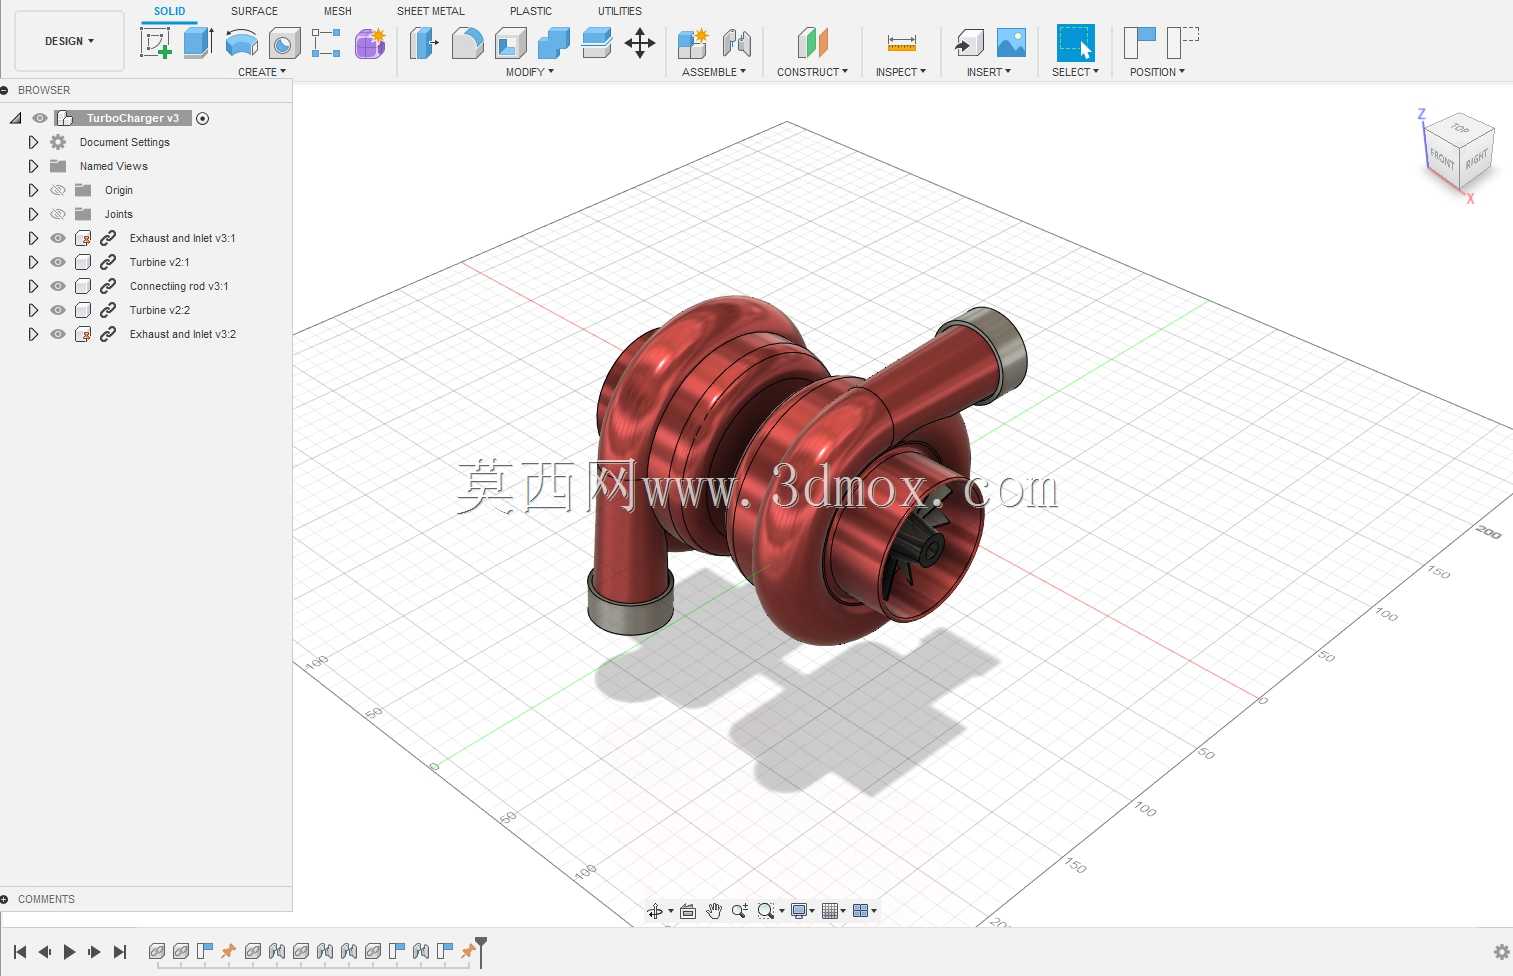Select the Press Pull tool
1513x976 pixels.
click(424, 43)
